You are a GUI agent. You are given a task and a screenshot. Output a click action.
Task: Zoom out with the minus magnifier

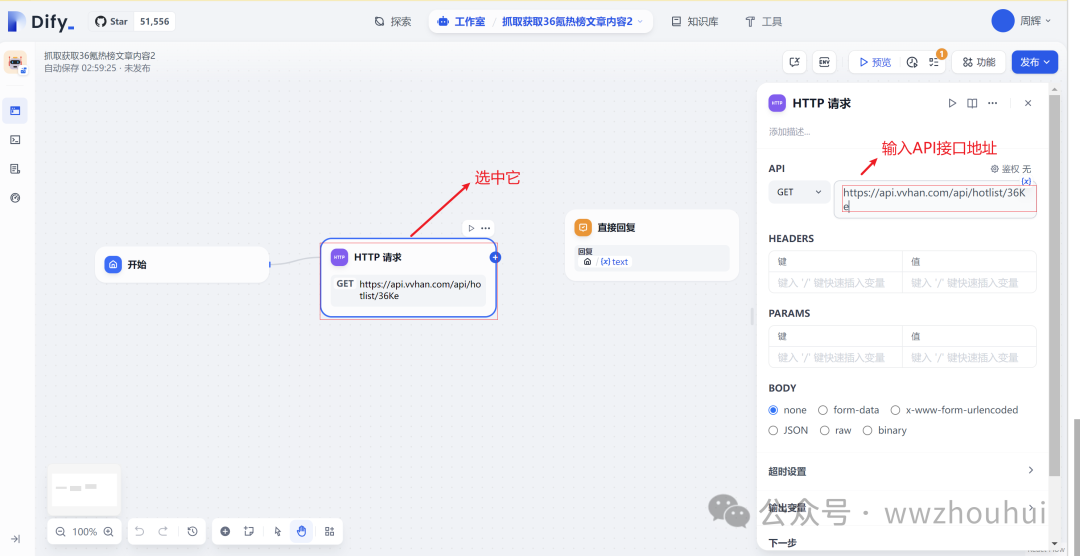tap(60, 531)
